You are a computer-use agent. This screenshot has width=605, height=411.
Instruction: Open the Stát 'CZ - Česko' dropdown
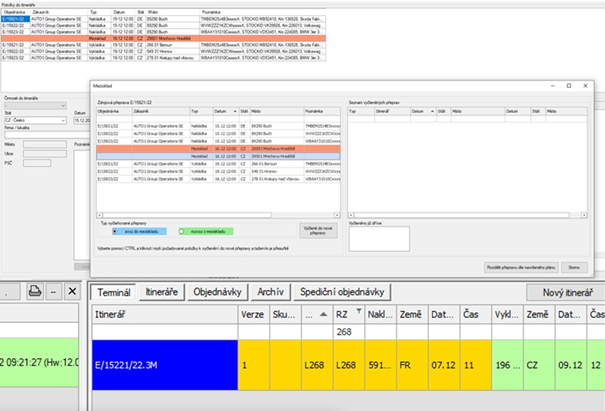point(35,120)
